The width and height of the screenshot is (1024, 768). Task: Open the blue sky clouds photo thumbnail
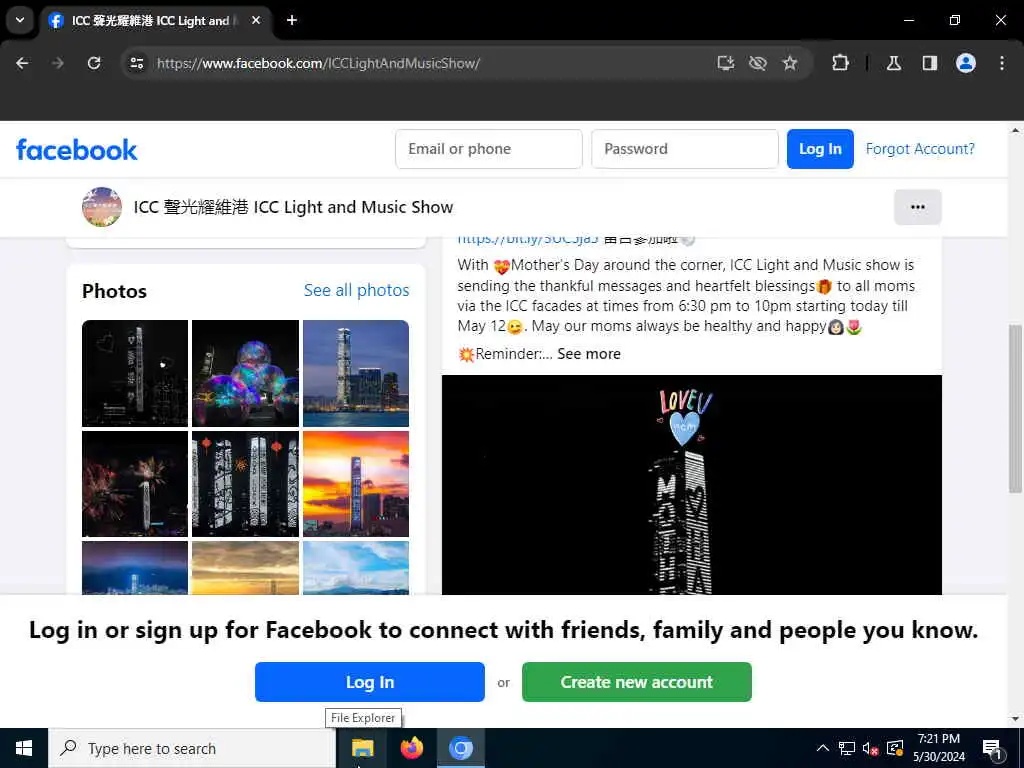[x=356, y=568]
